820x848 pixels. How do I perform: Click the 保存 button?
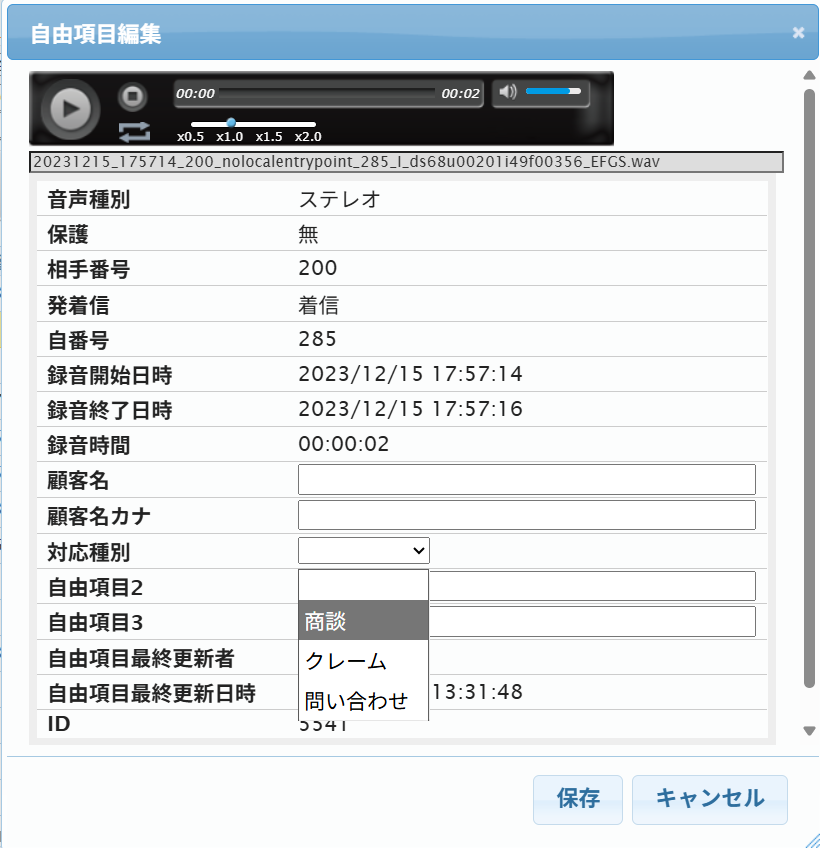tap(577, 799)
